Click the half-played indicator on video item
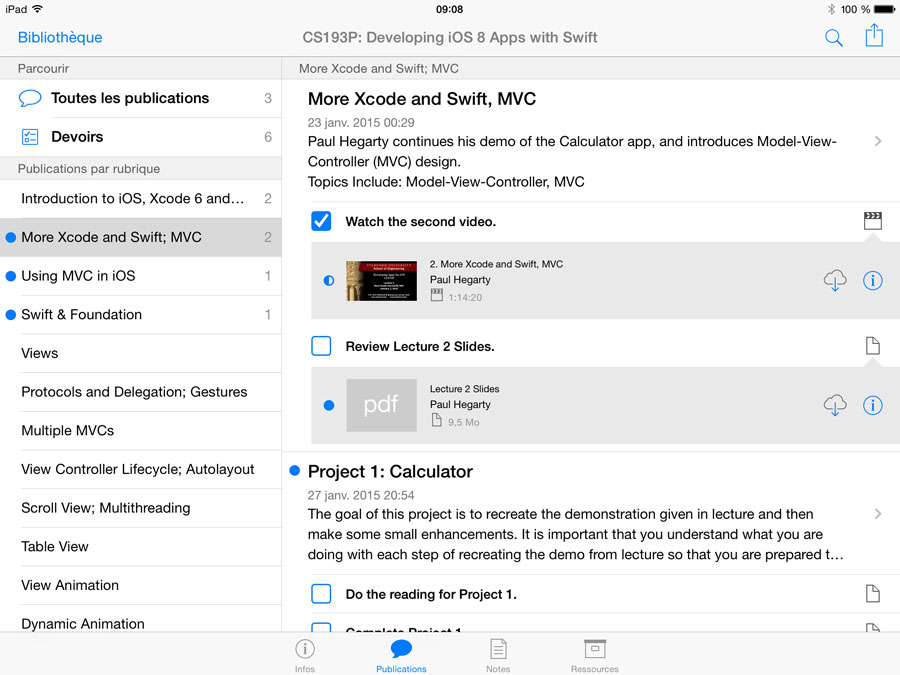Screen dimensions: 900x675 point(329,280)
